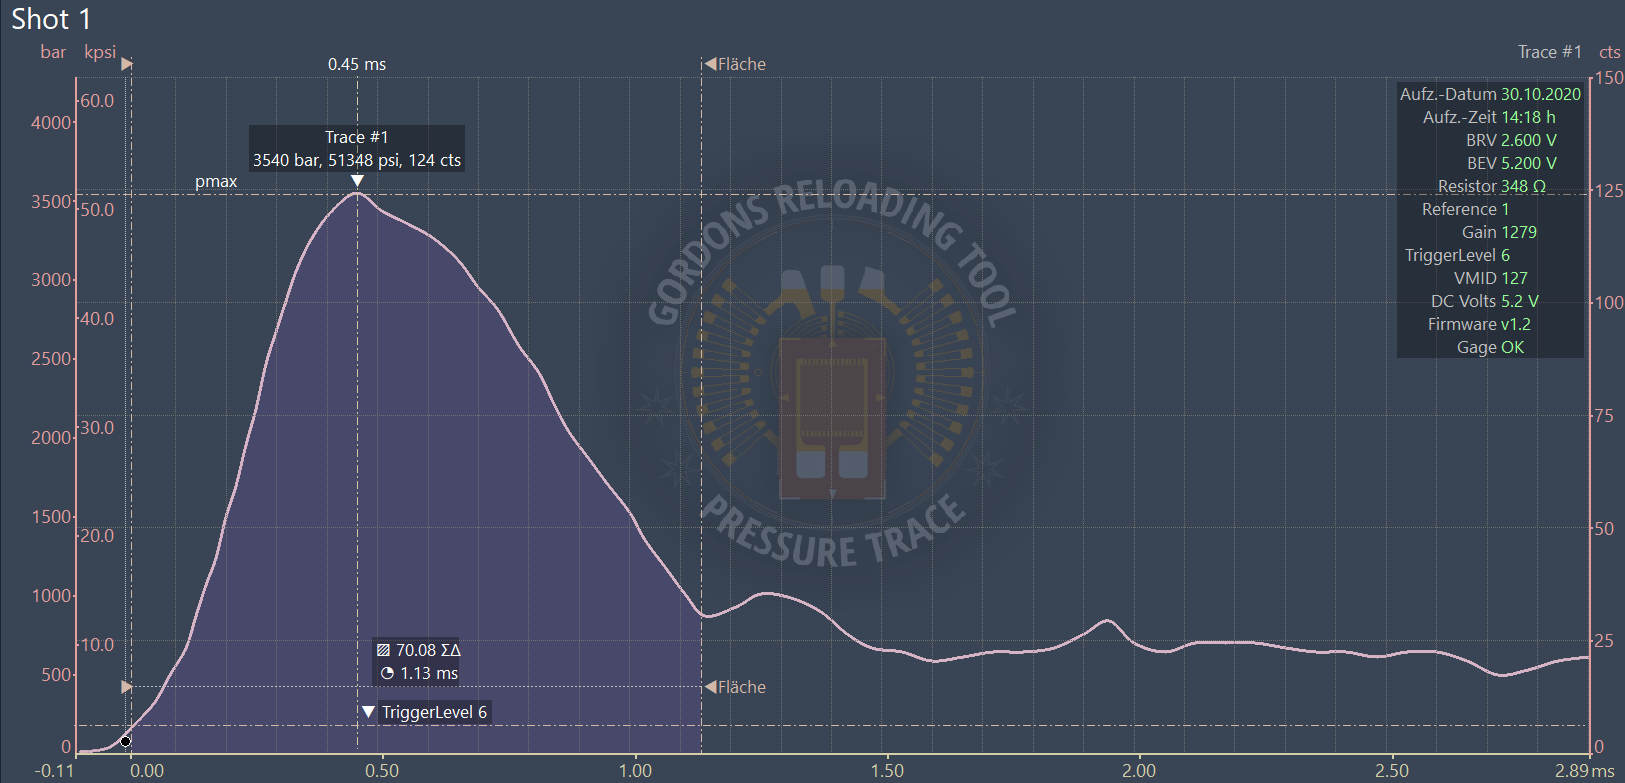Click the lower-left area start triangle marker
Image resolution: width=1625 pixels, height=783 pixels.
pyautogui.click(x=127, y=687)
